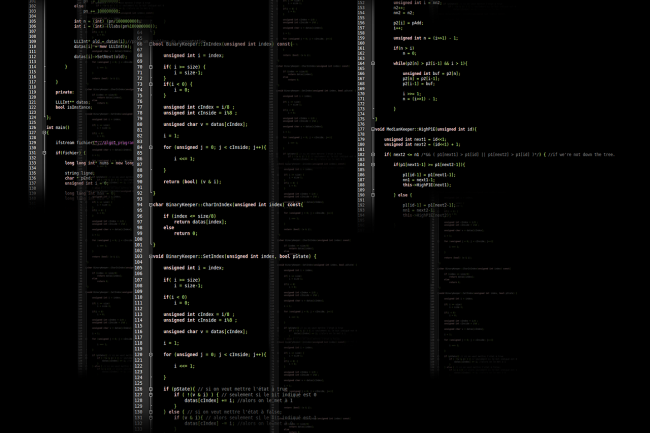
Task: Click line 77 'unsigned int cIndex = i/8 ;'
Action: coord(199,107)
